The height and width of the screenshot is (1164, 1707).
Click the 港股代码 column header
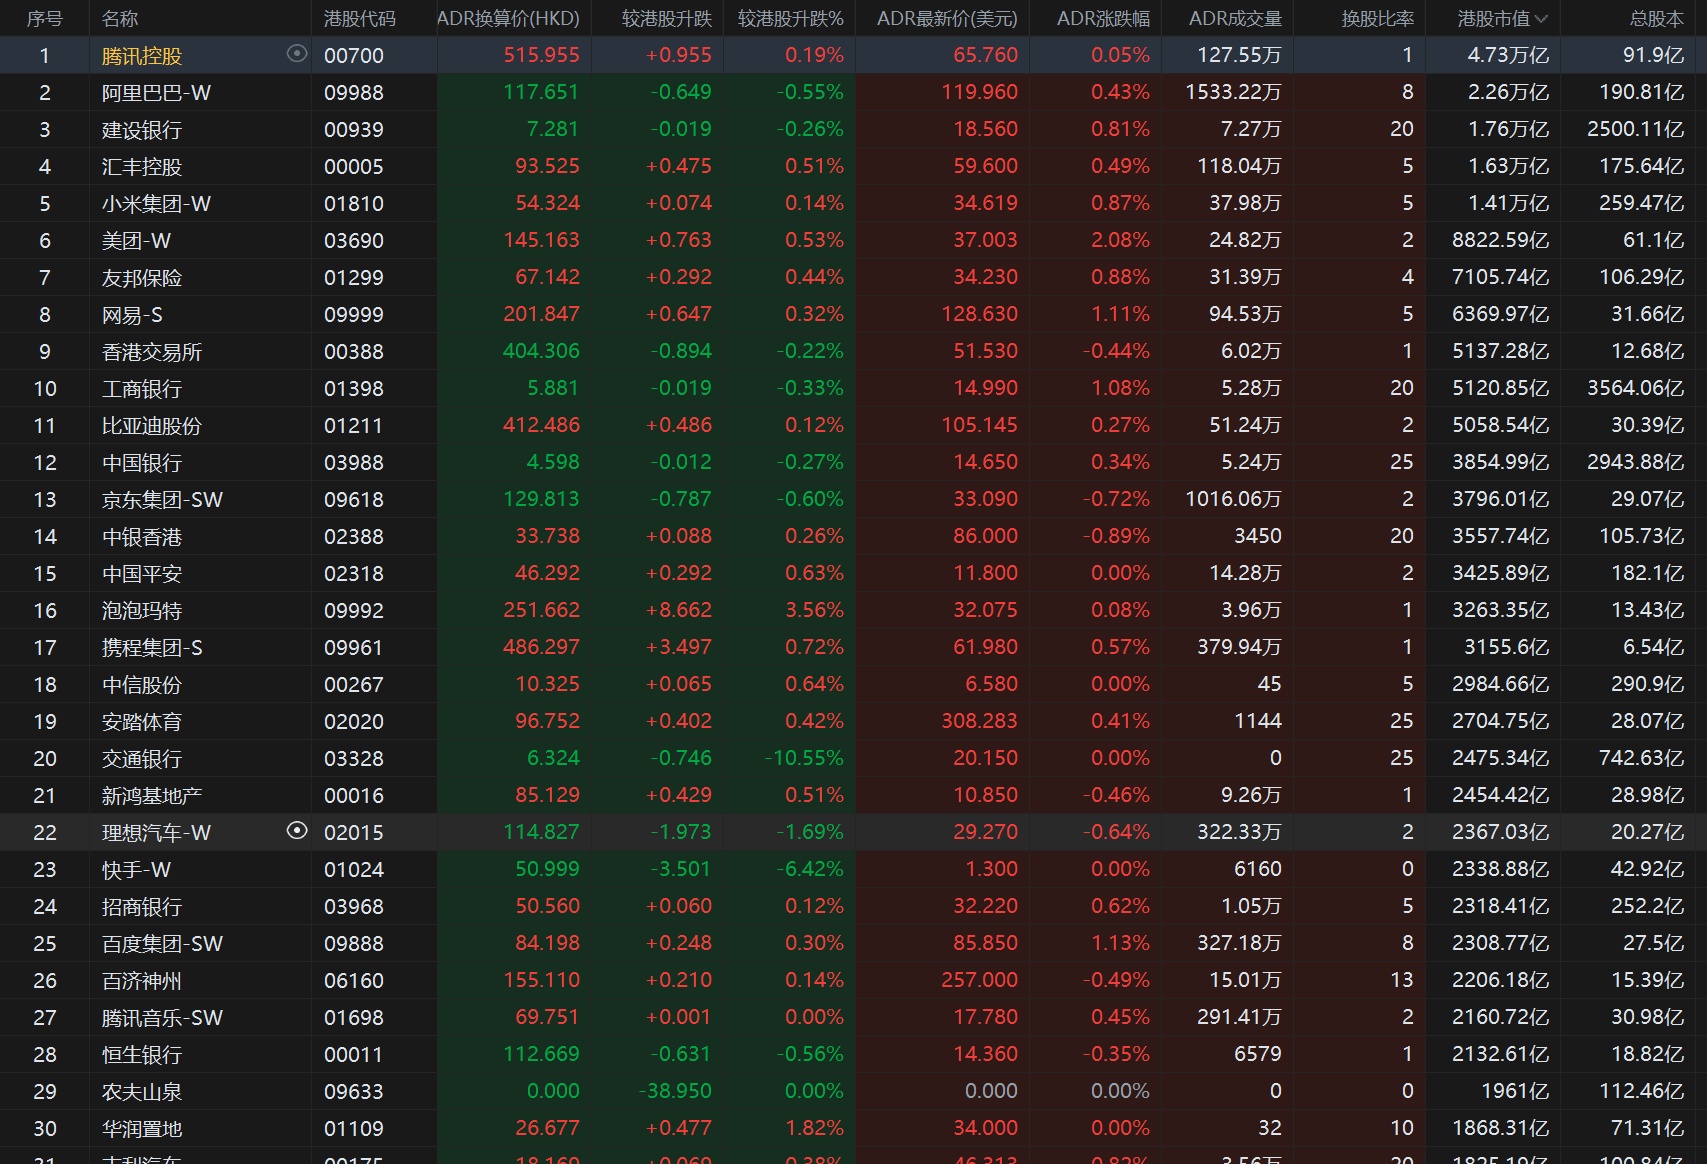[359, 19]
